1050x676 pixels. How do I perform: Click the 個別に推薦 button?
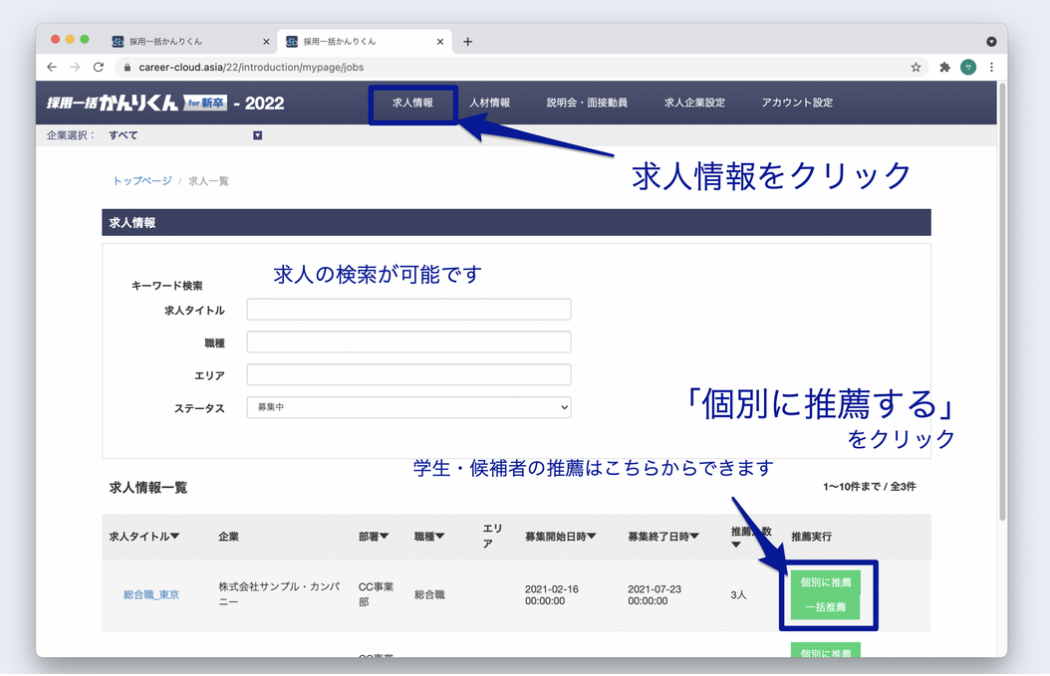828,580
